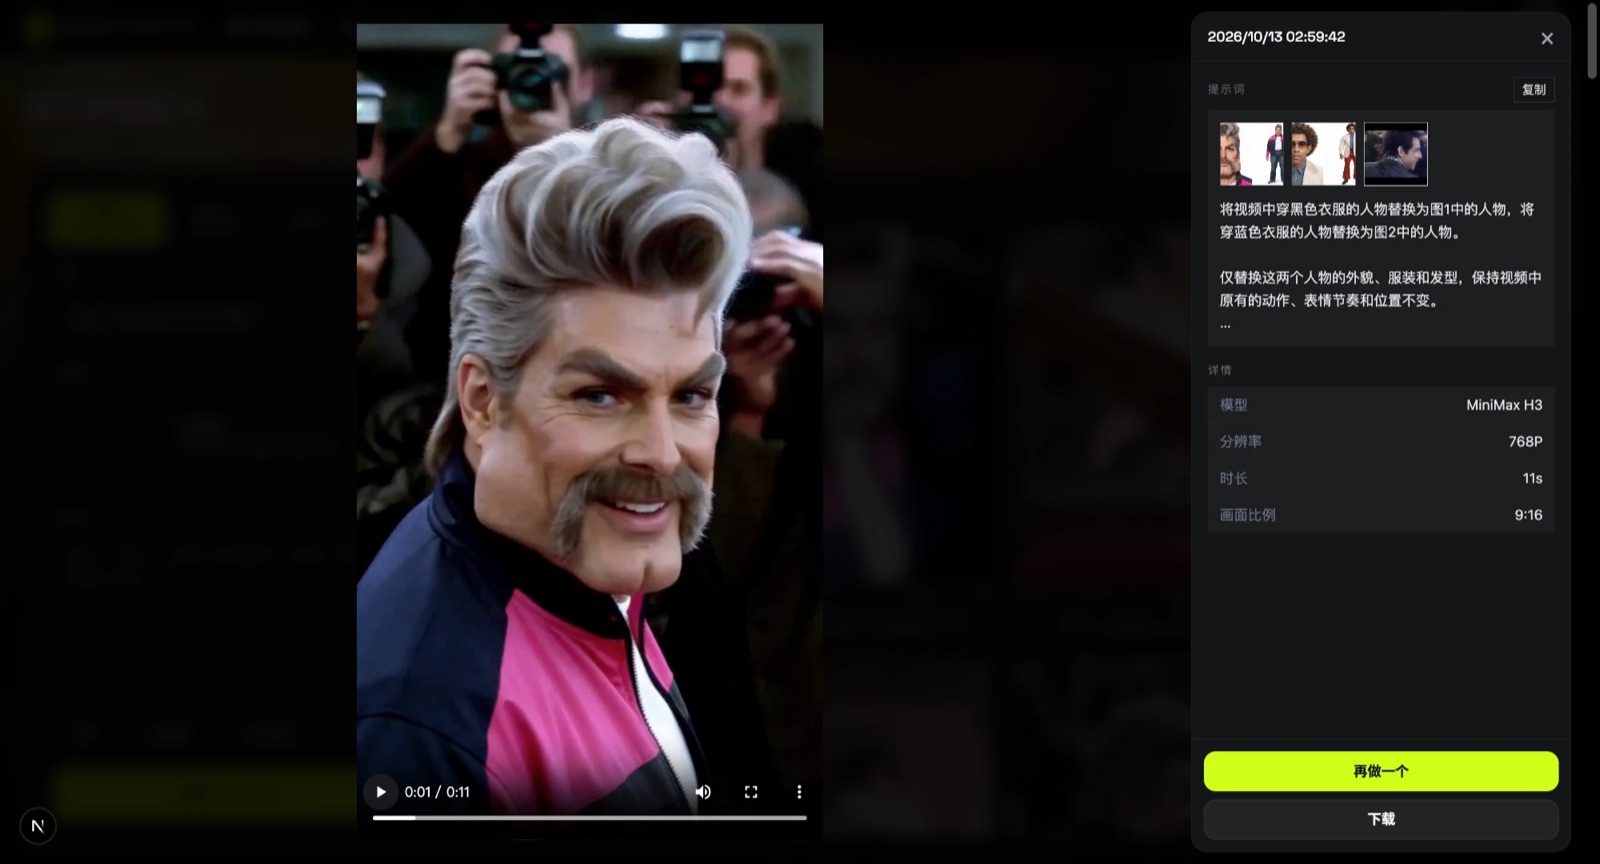The height and width of the screenshot is (864, 1600).
Task: Copy the prompt with 复制 button
Action: pyautogui.click(x=1534, y=90)
